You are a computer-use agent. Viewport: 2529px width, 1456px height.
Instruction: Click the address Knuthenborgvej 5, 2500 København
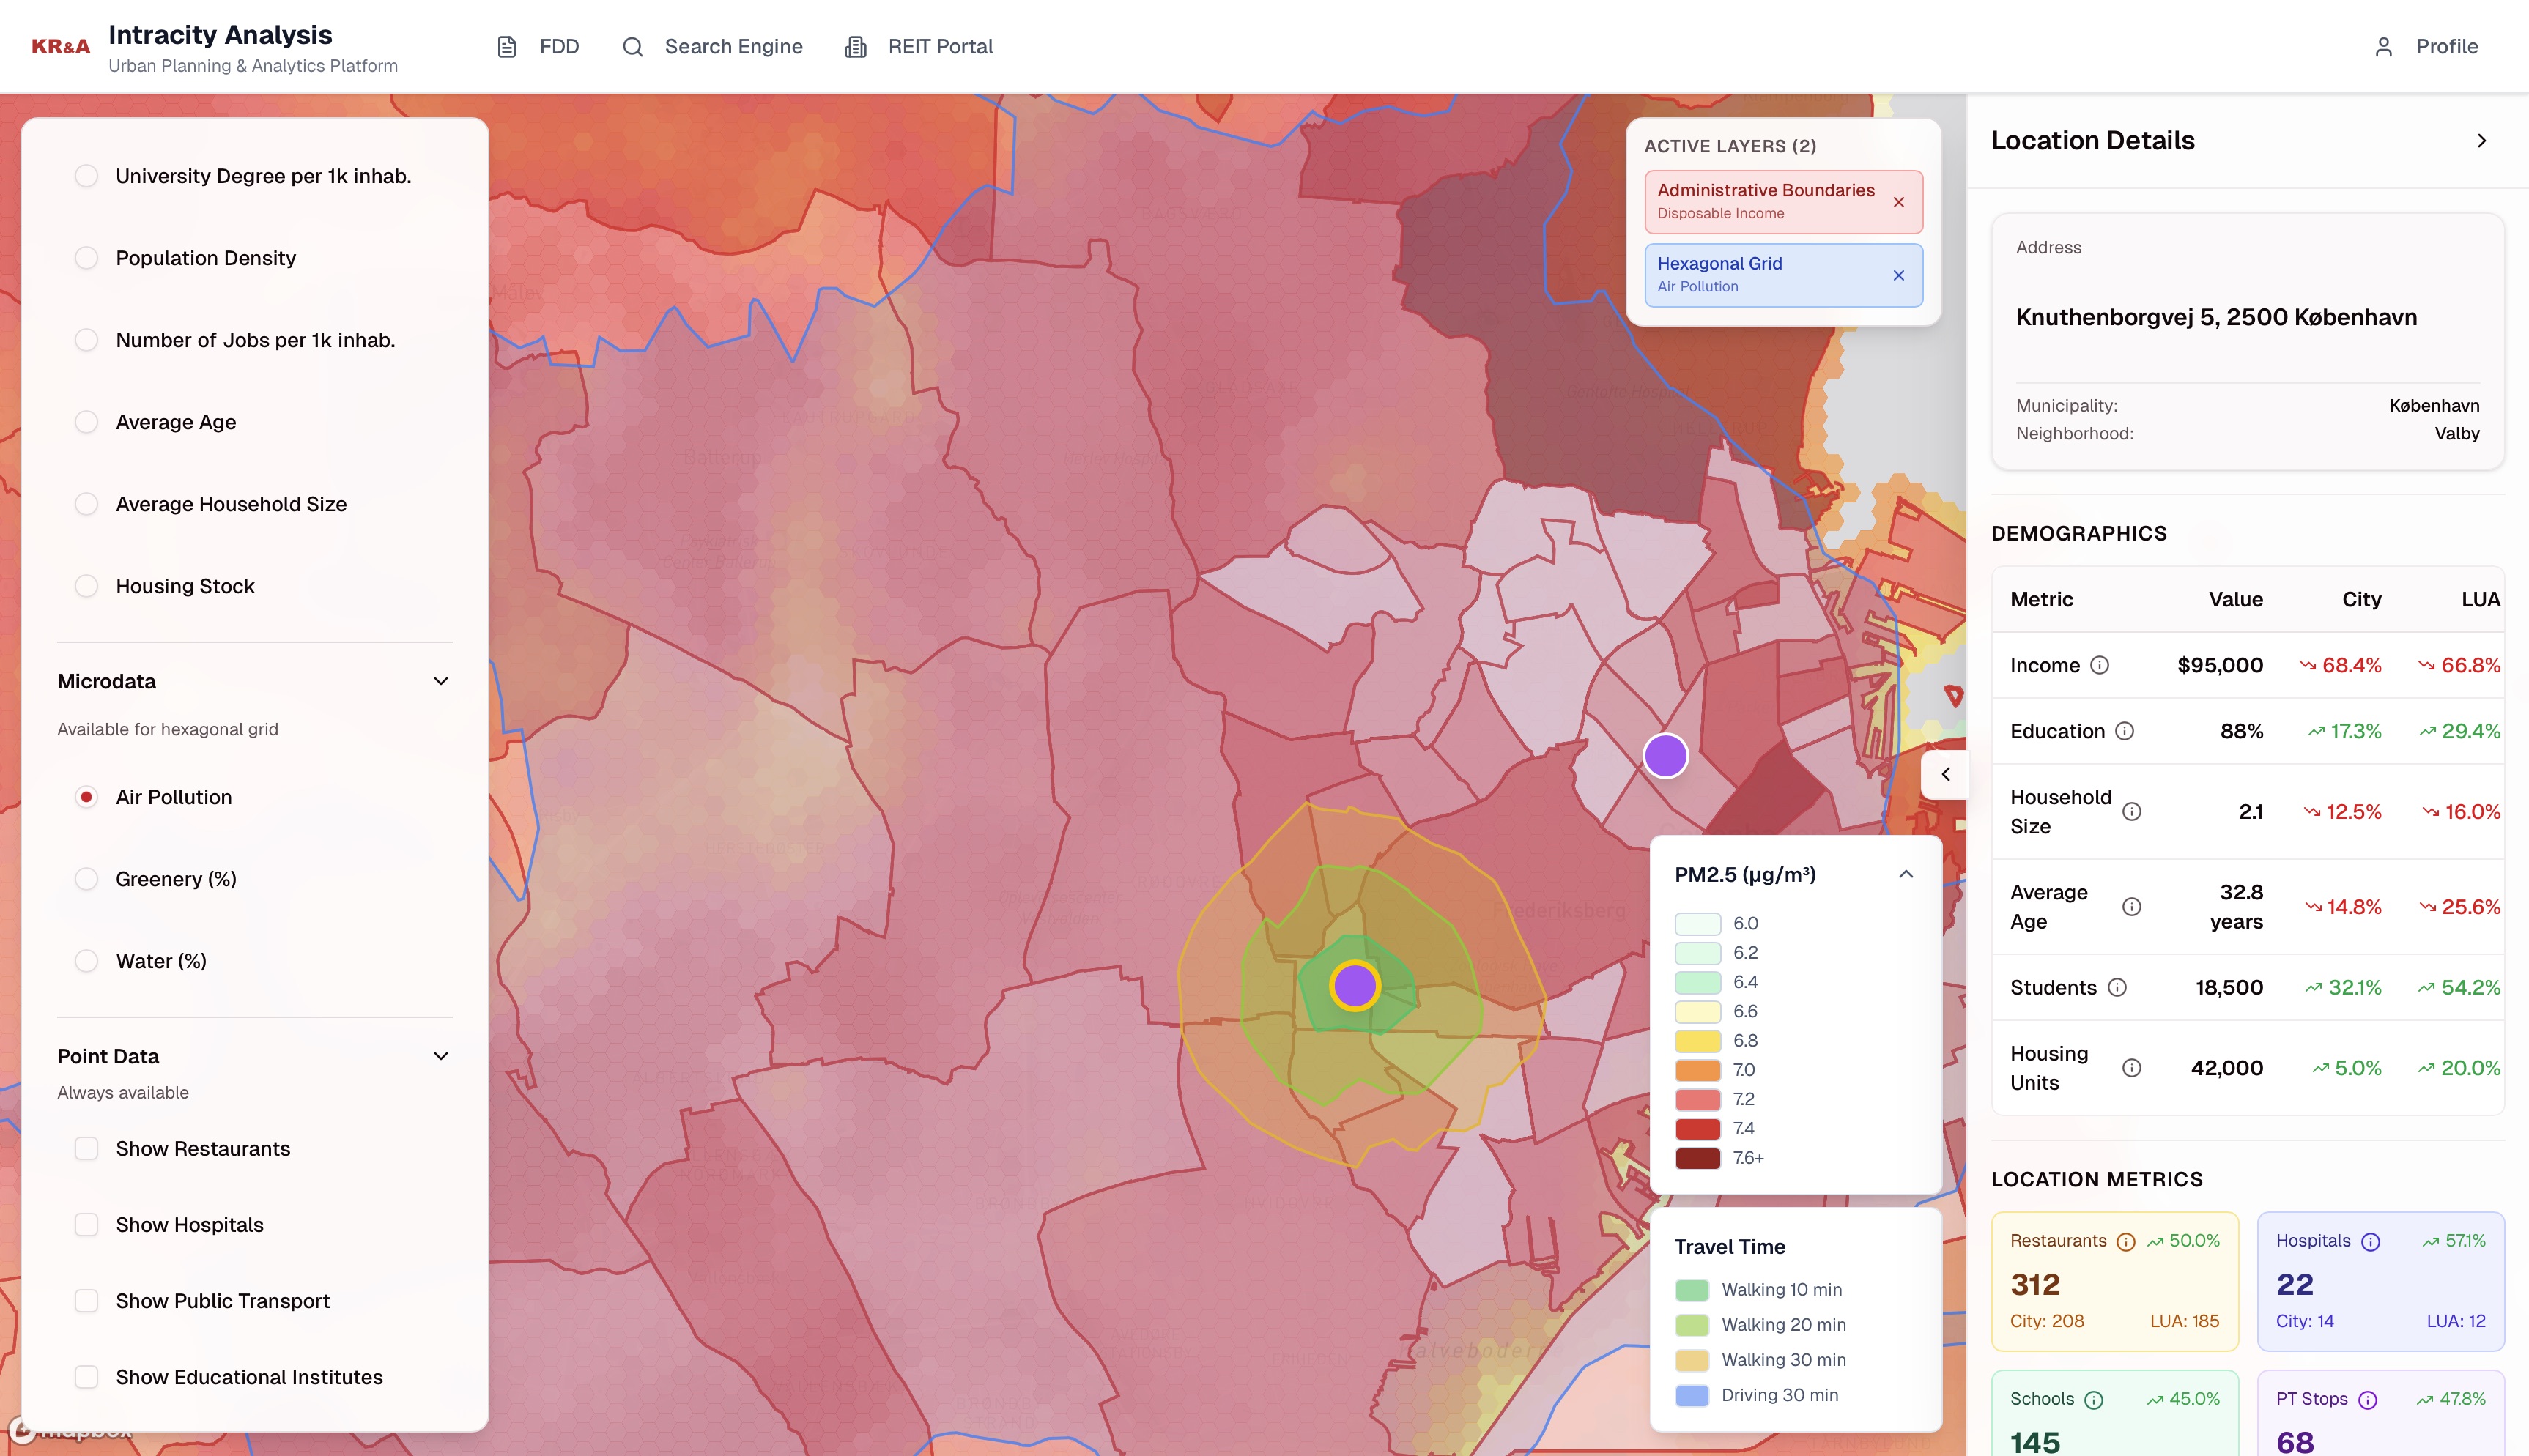[2216, 317]
